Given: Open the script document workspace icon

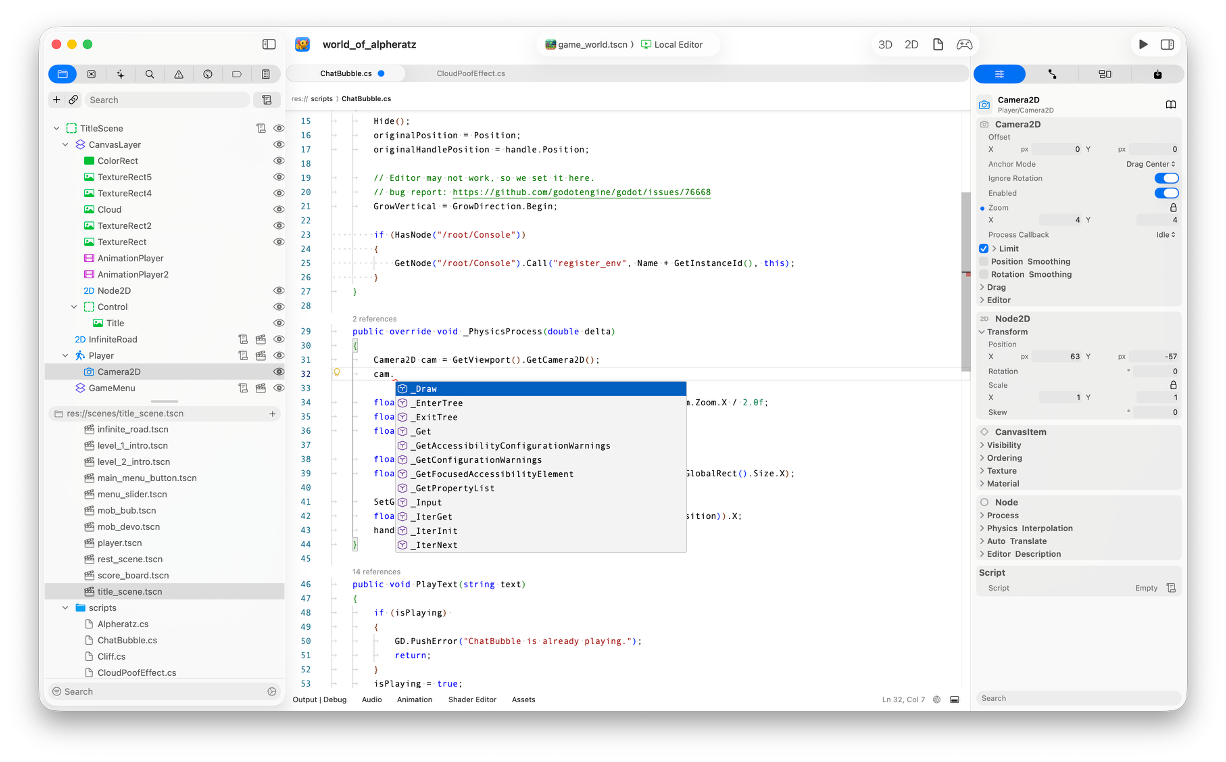Looking at the screenshot, I should click(938, 45).
